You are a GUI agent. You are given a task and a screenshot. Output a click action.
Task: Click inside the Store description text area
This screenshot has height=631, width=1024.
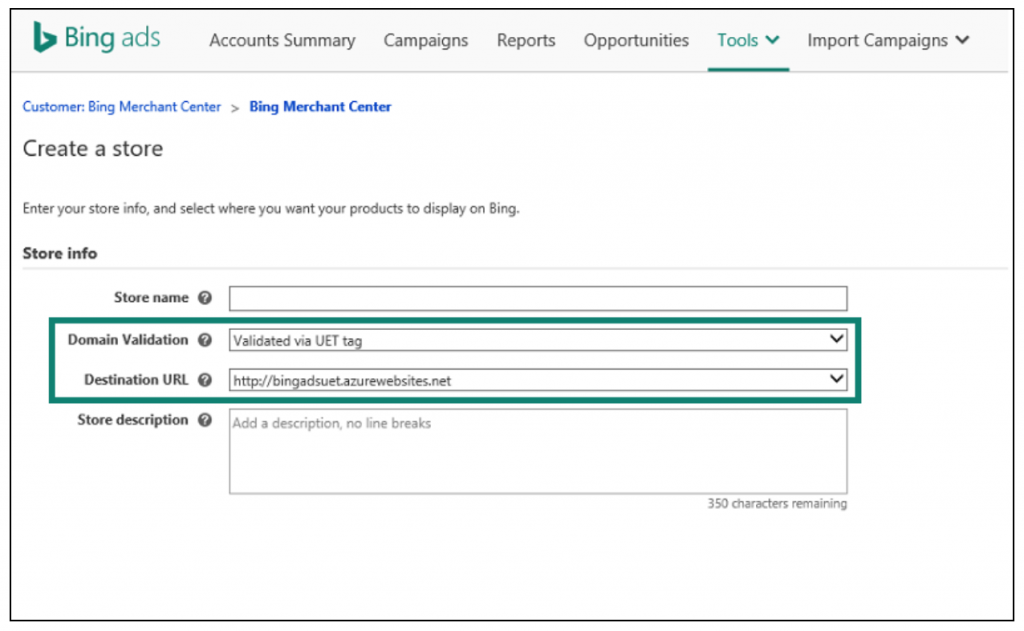[x=537, y=451]
